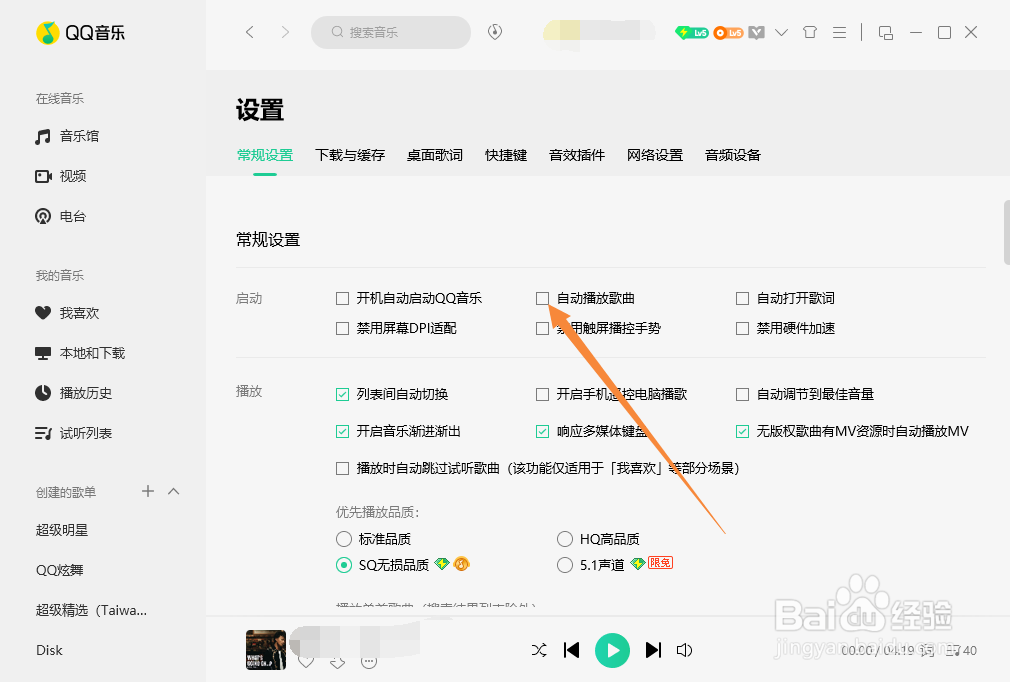Viewport: 1010px width, 682px height.
Task: Enable the 自动播放歌曲 checkbox
Action: coord(542,298)
